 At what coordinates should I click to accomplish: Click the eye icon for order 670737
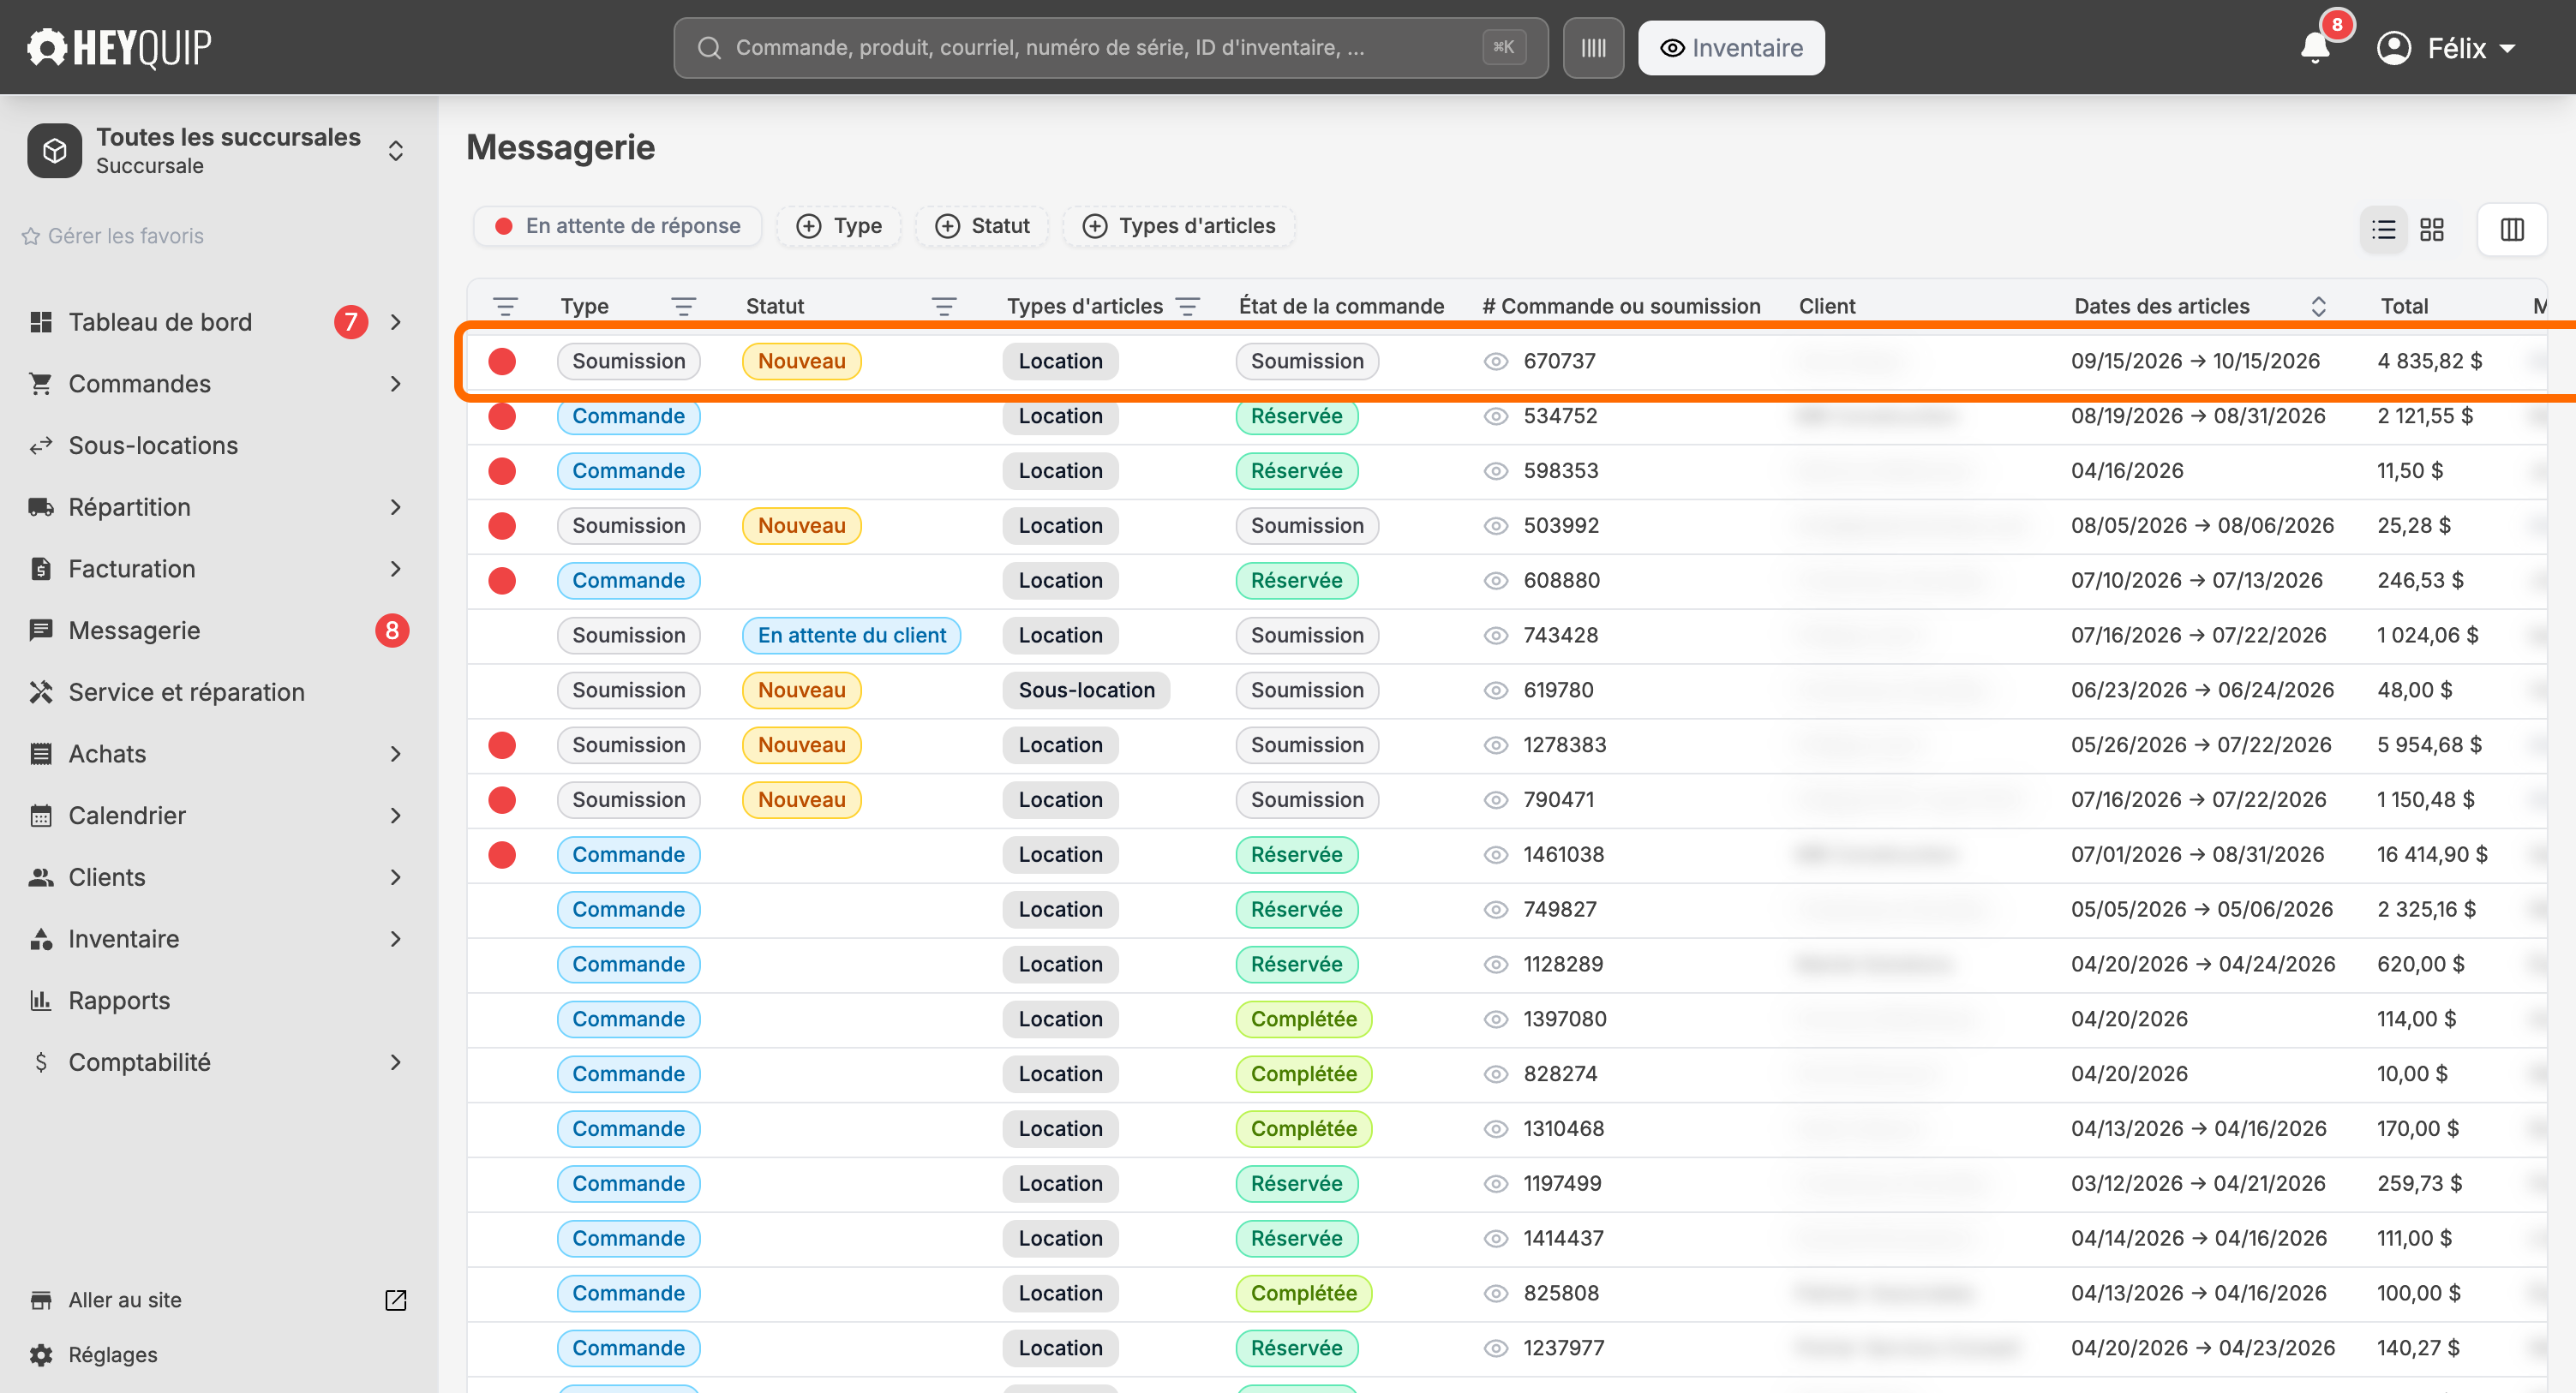click(1495, 361)
